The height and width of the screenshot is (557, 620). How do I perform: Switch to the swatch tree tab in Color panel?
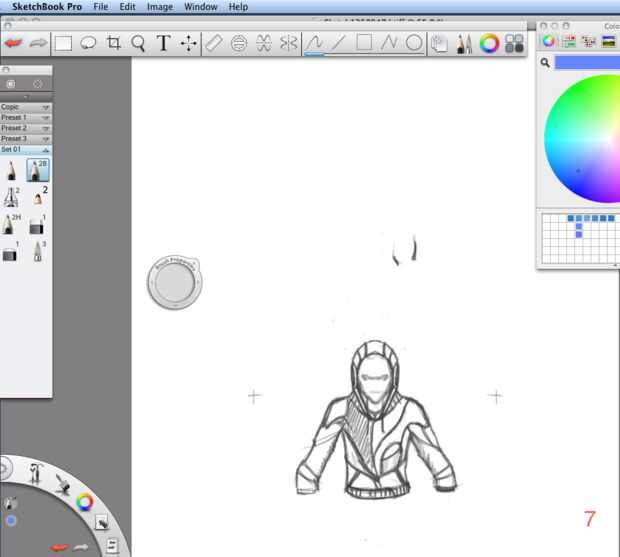(589, 41)
